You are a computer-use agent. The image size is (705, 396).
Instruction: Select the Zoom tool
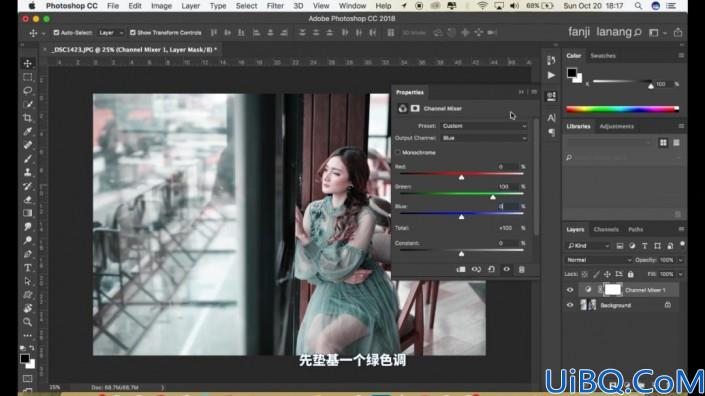coord(27,322)
